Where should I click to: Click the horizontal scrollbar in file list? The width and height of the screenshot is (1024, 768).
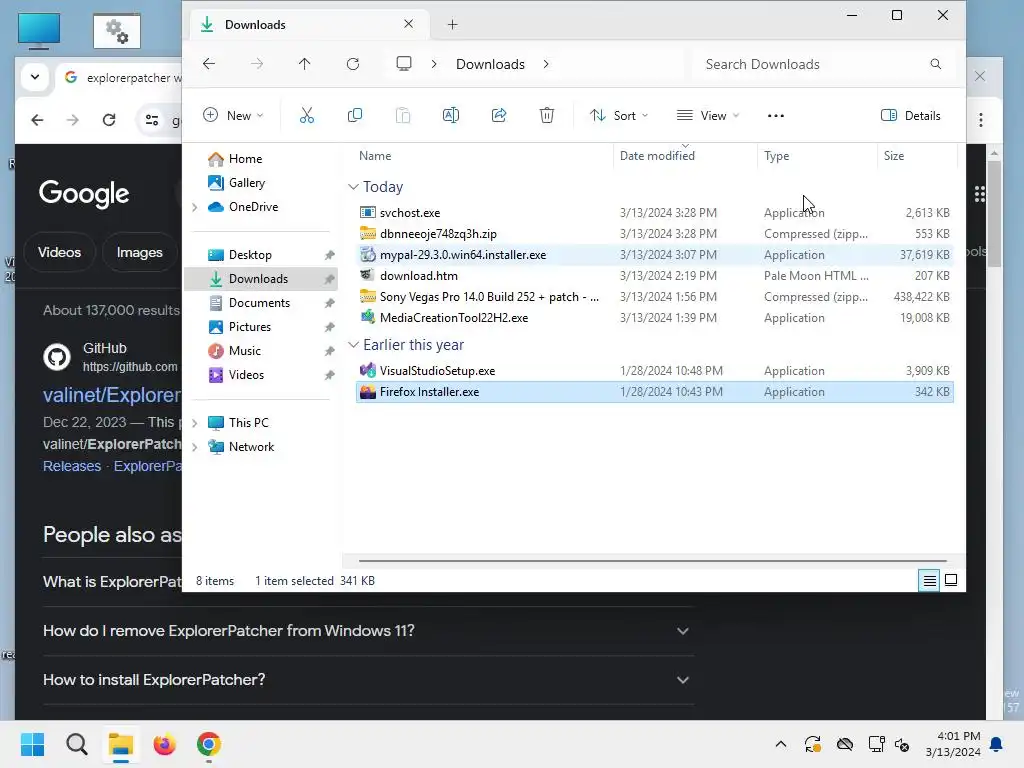tap(652, 560)
